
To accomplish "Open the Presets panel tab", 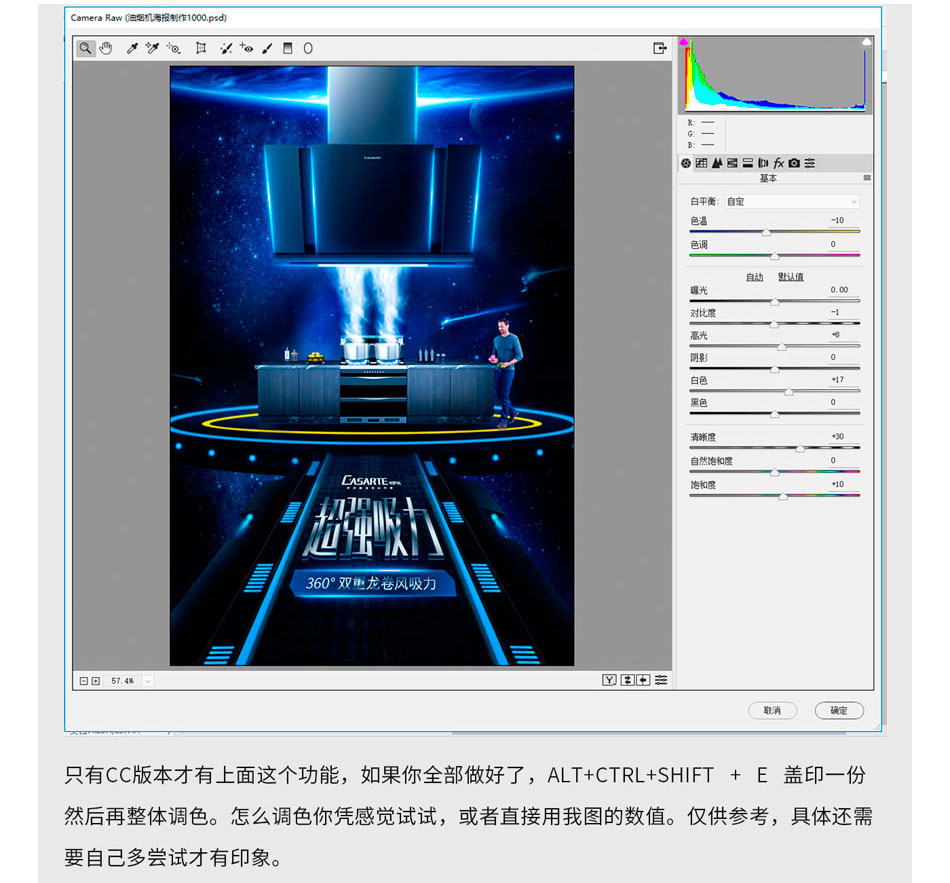I will click(x=810, y=163).
